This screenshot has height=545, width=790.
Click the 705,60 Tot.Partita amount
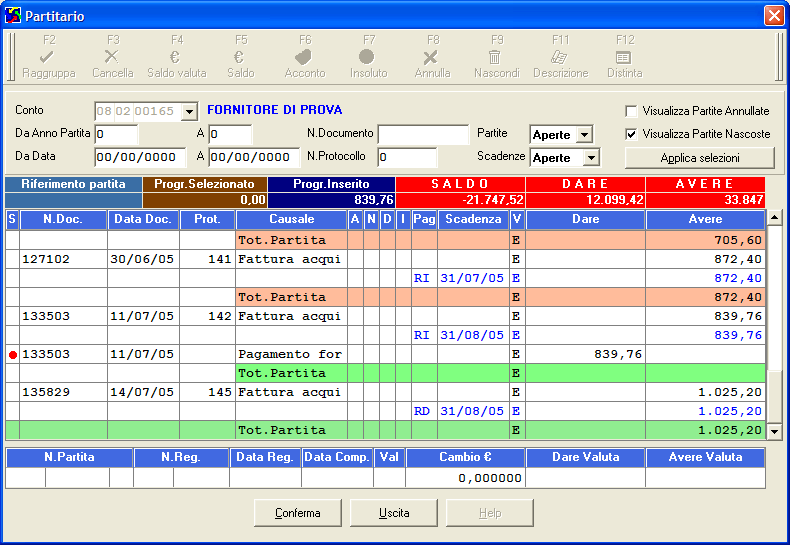[x=705, y=240]
